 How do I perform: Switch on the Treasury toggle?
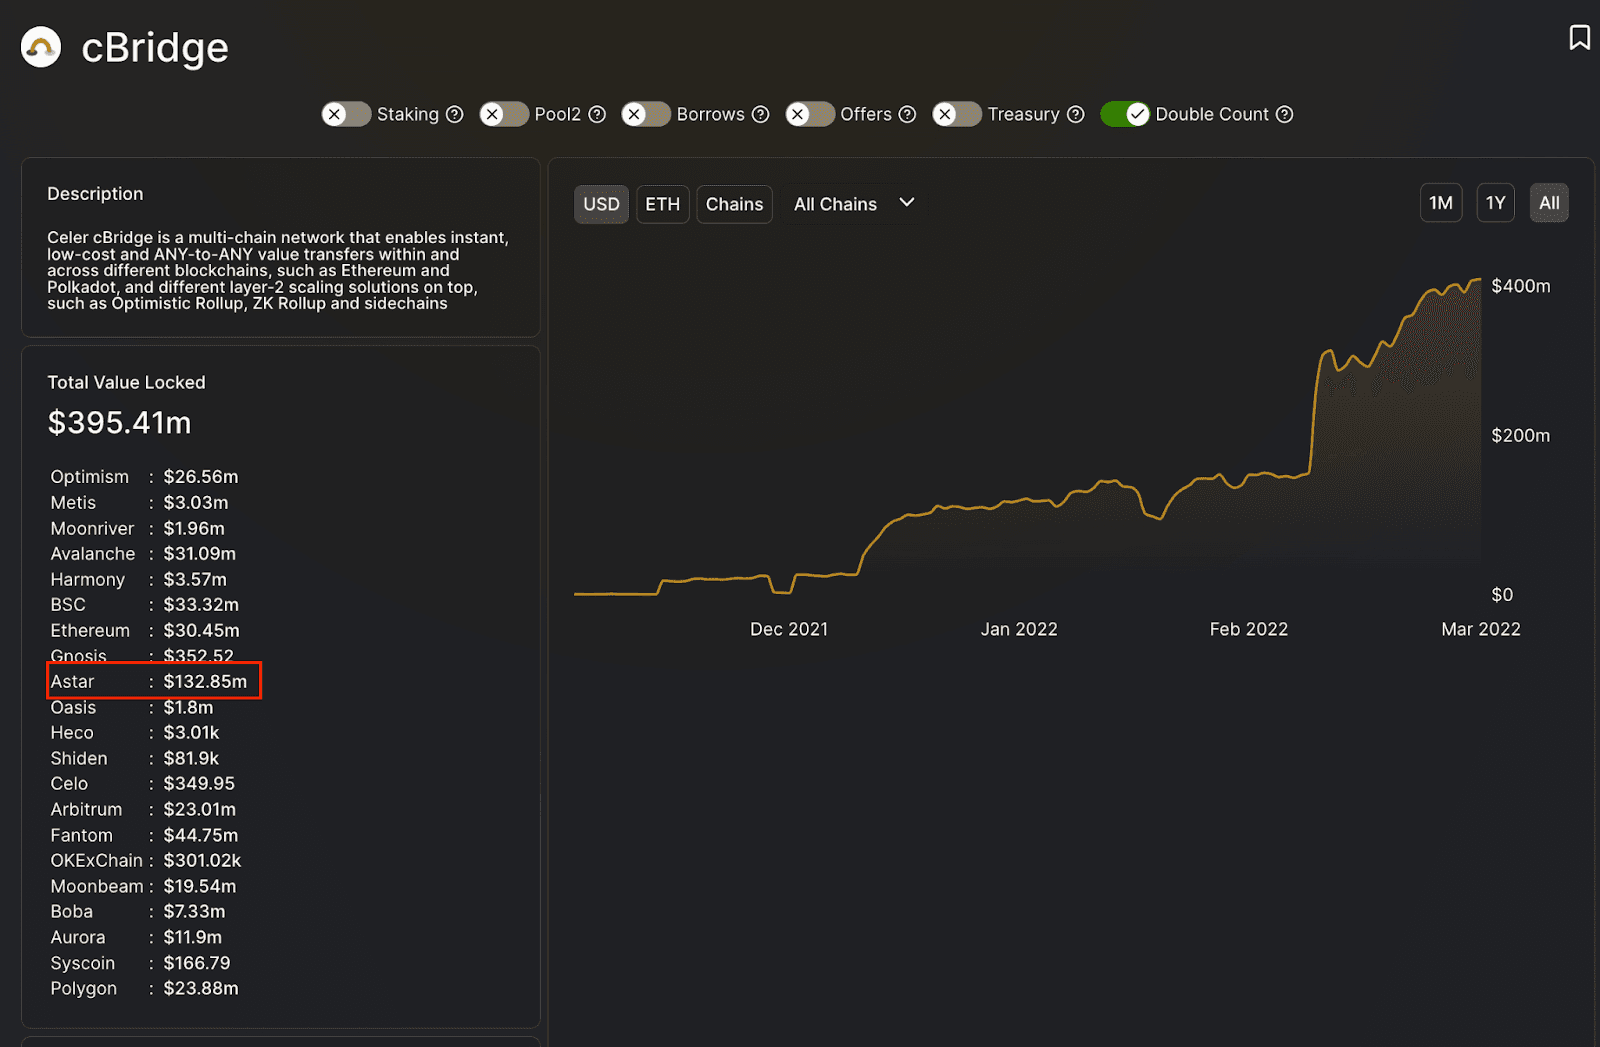point(957,114)
